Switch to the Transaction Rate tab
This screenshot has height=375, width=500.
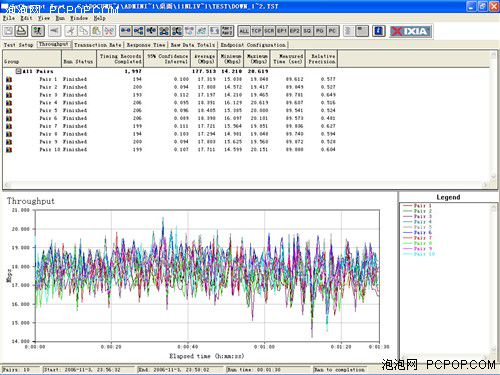(98, 45)
